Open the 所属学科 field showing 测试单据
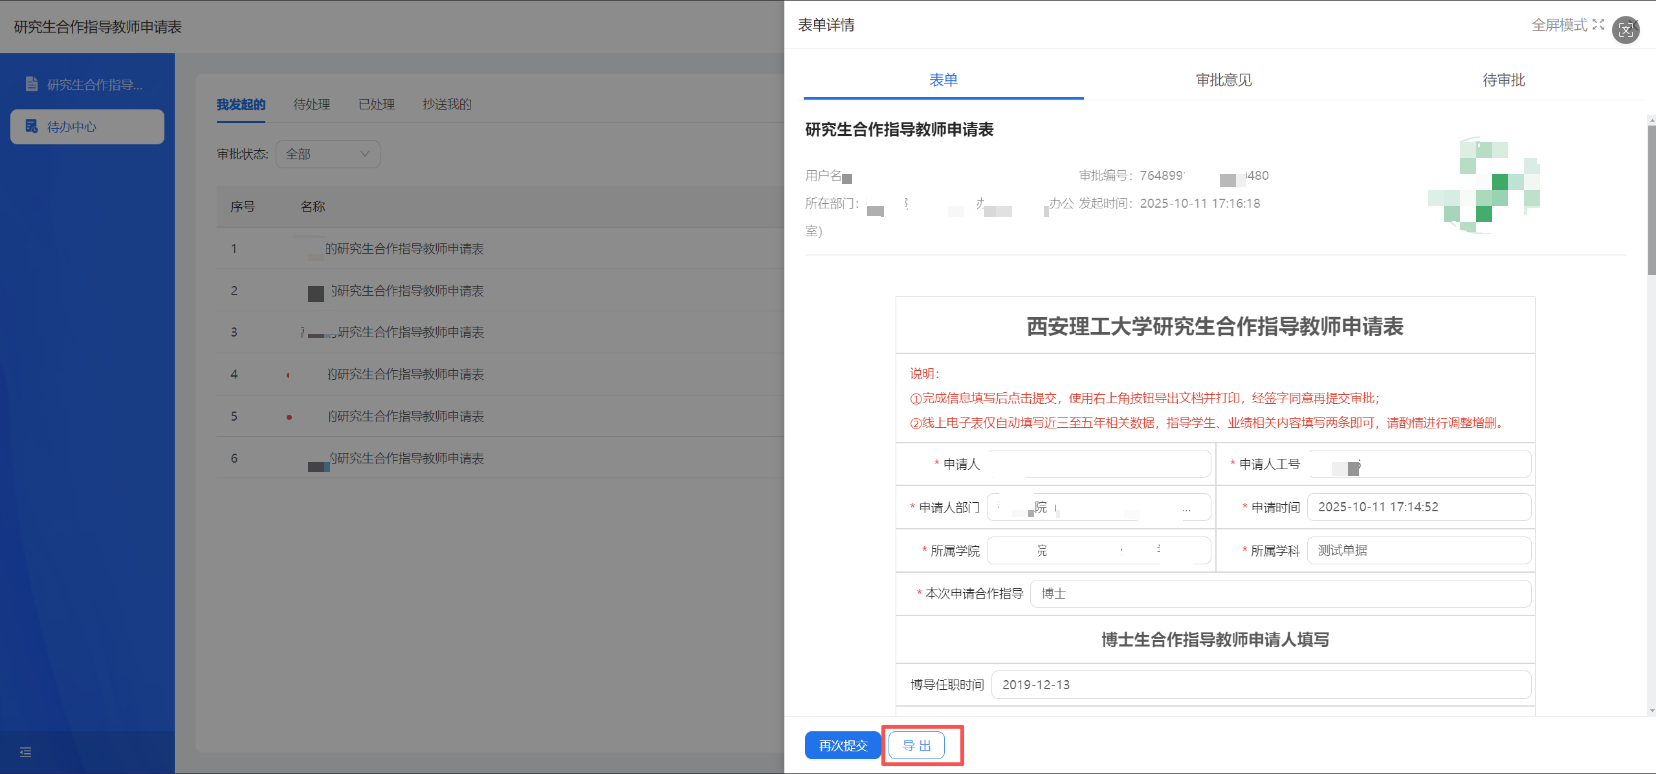The height and width of the screenshot is (774, 1656). [x=1418, y=551]
